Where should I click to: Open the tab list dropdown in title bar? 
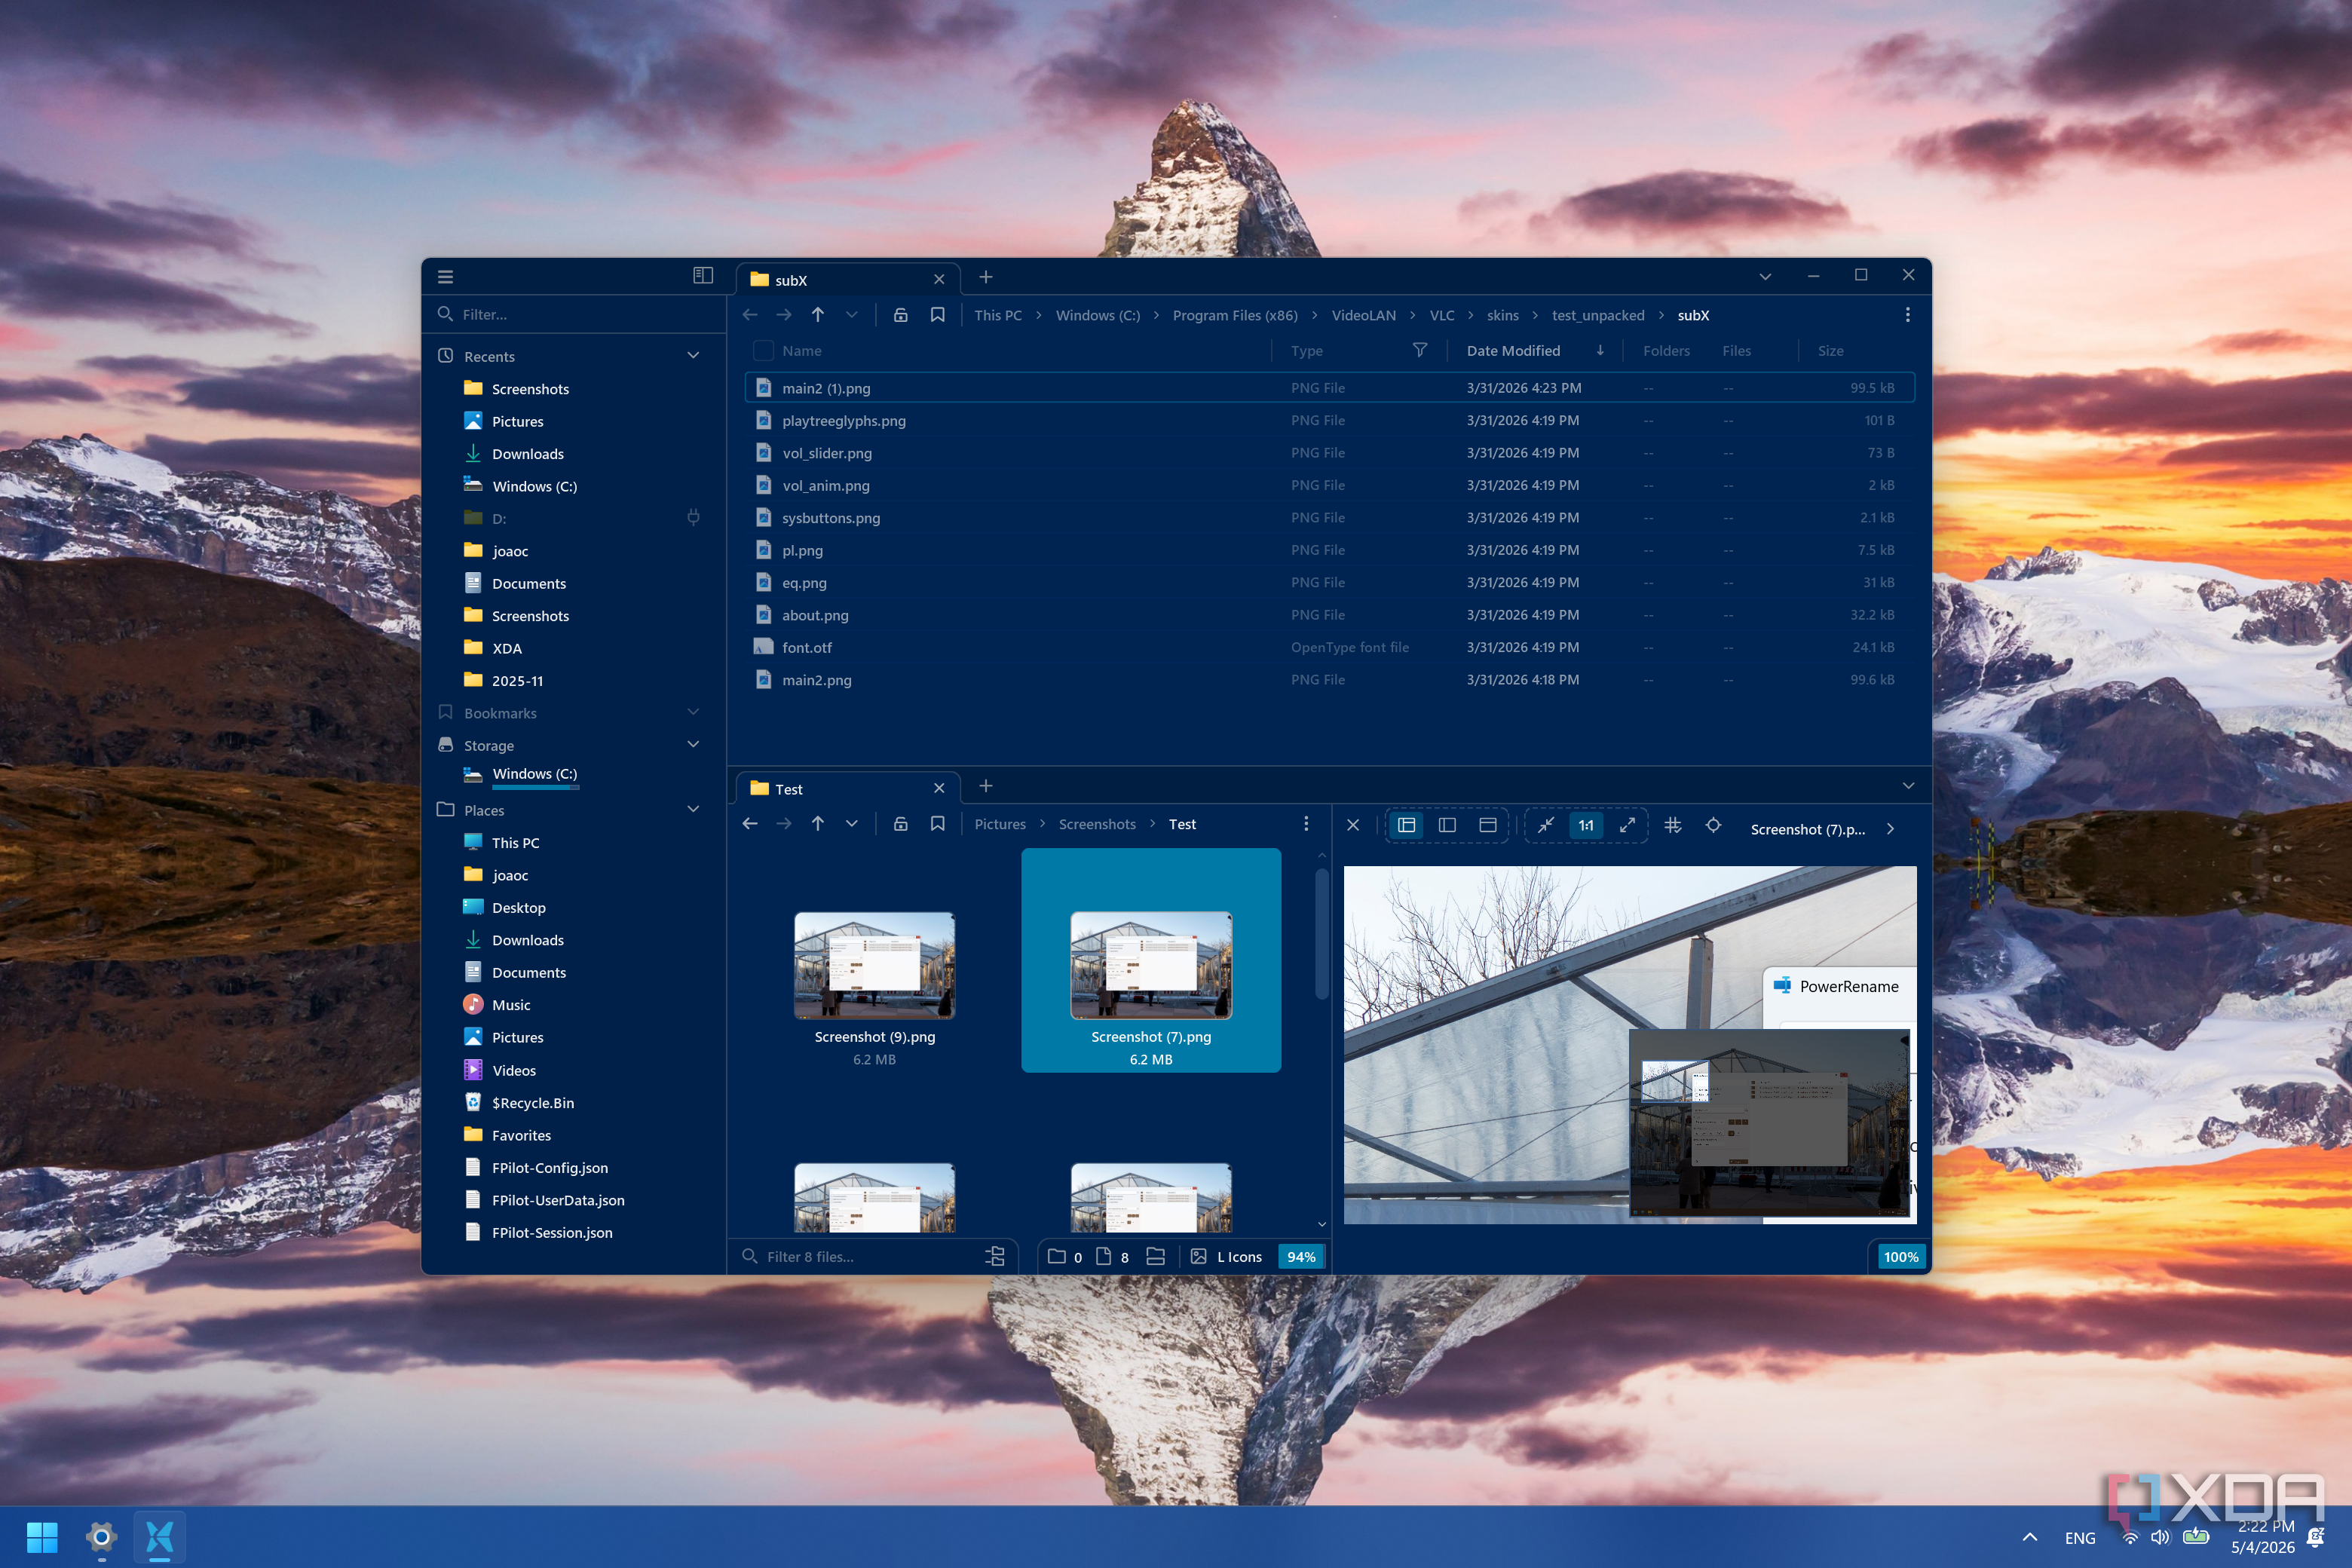point(1766,277)
